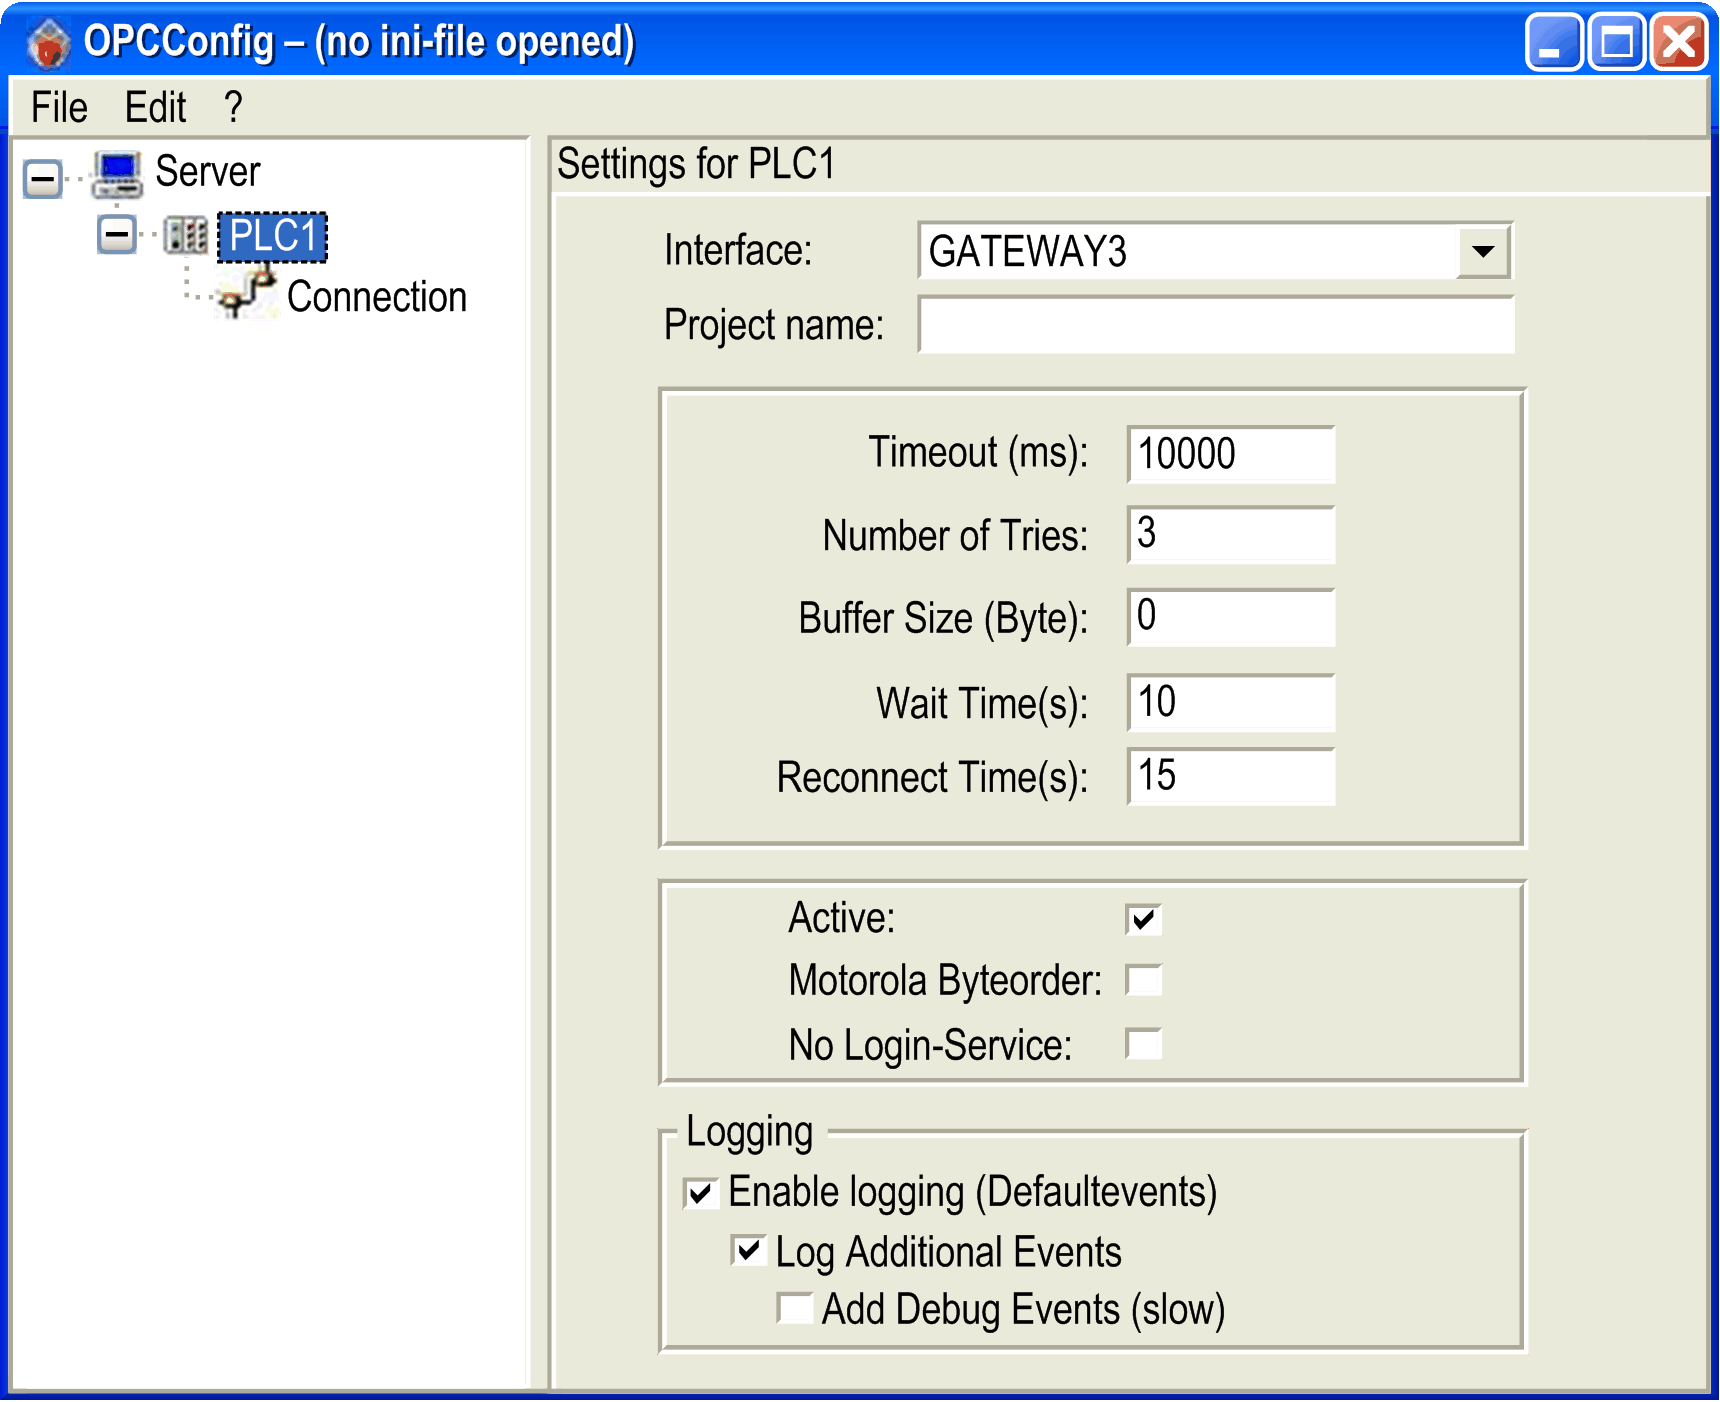Maximize the OPCConfig window

pos(1617,43)
